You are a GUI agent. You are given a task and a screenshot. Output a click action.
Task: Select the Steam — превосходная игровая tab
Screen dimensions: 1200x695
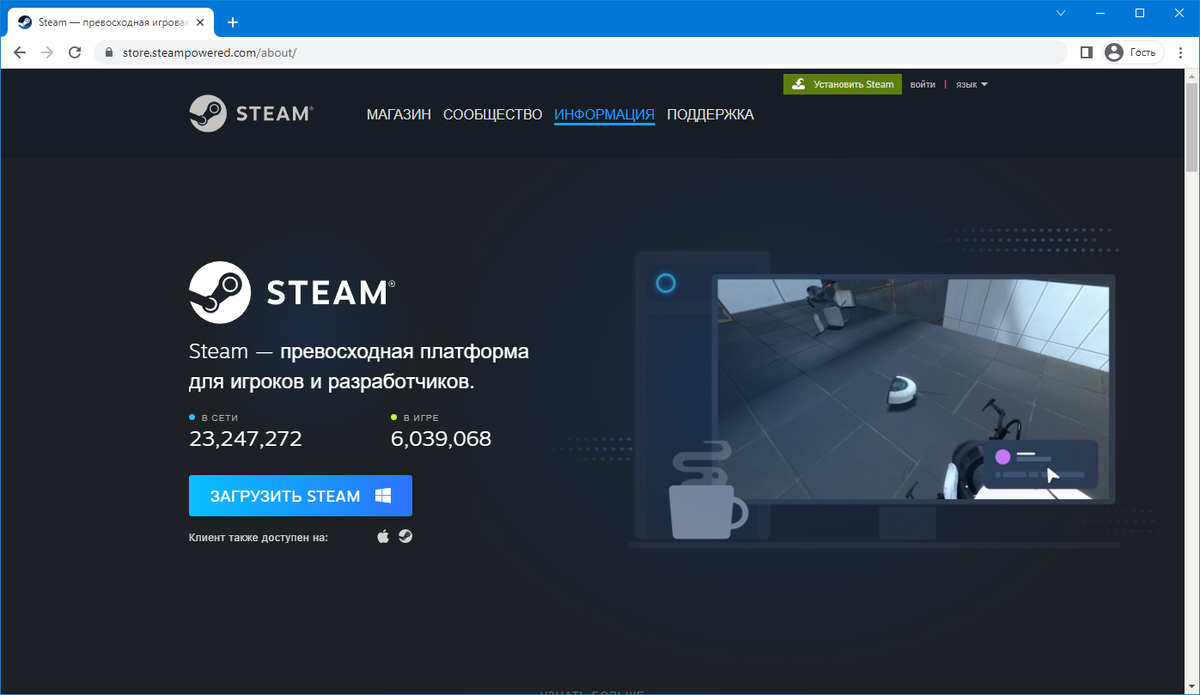[x=110, y=22]
